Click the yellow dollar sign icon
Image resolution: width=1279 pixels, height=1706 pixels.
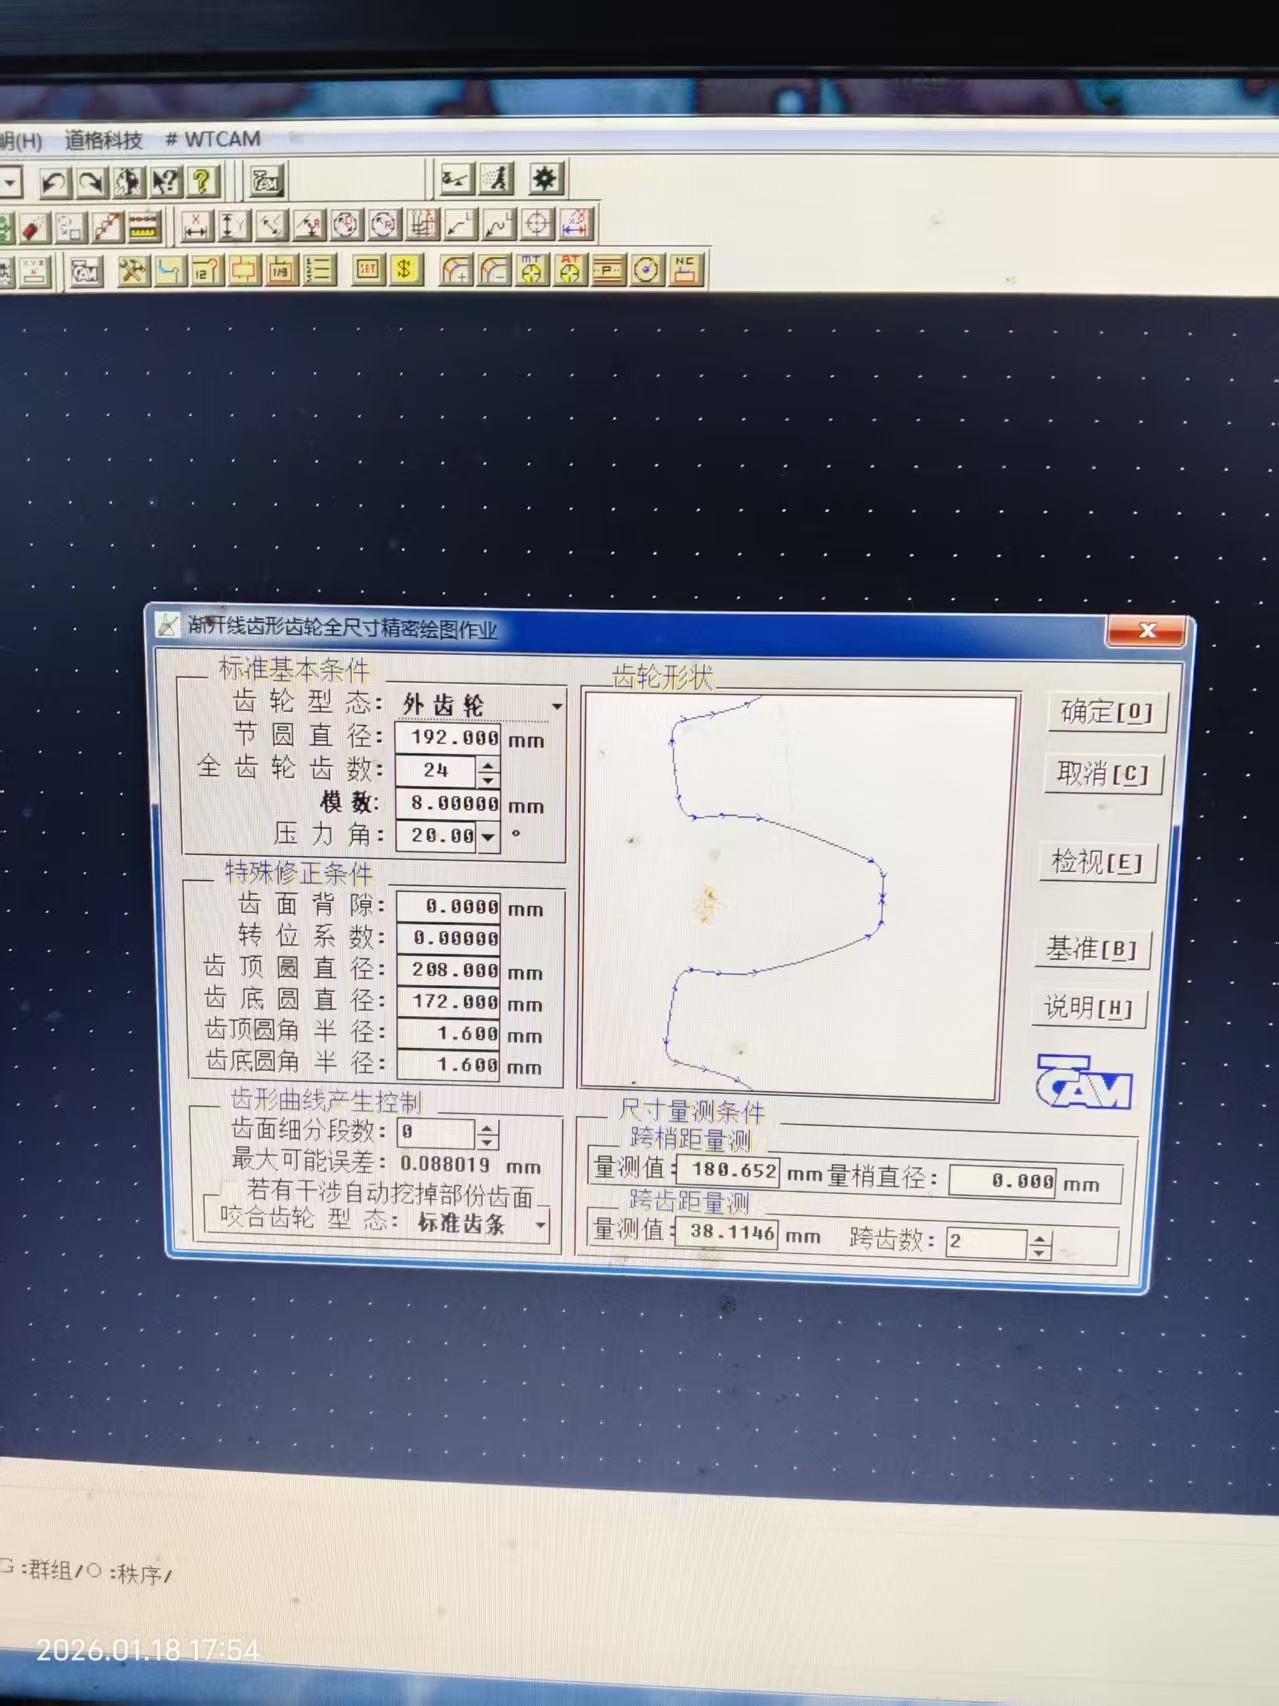click(404, 270)
